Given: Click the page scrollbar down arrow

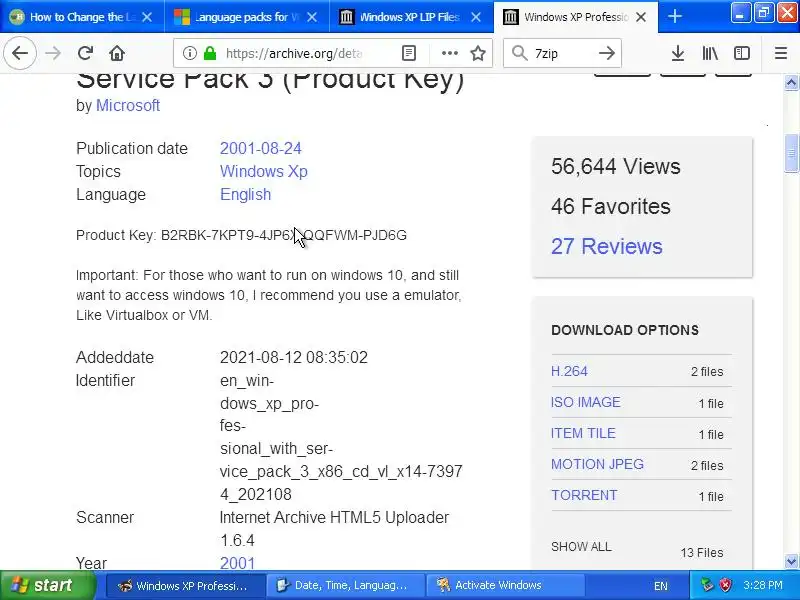Looking at the screenshot, I should click(x=791, y=562).
